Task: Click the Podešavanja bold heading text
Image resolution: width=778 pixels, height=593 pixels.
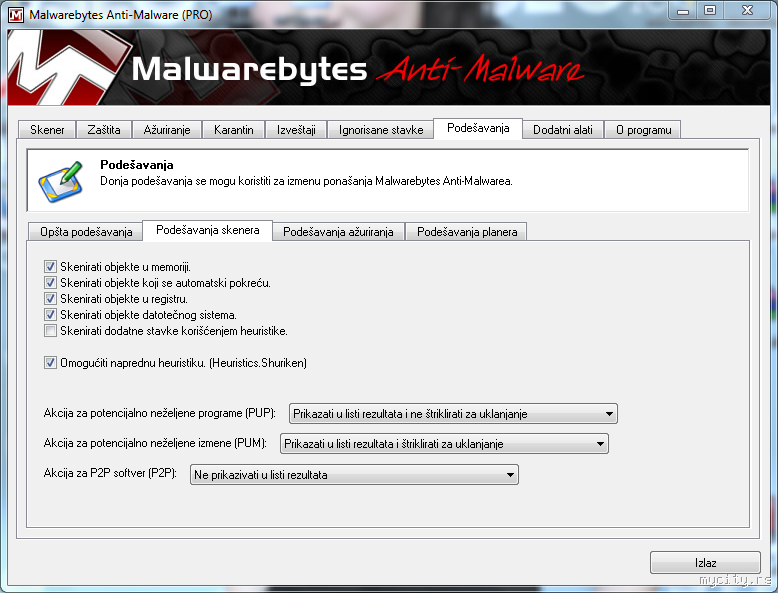Action: point(136,164)
